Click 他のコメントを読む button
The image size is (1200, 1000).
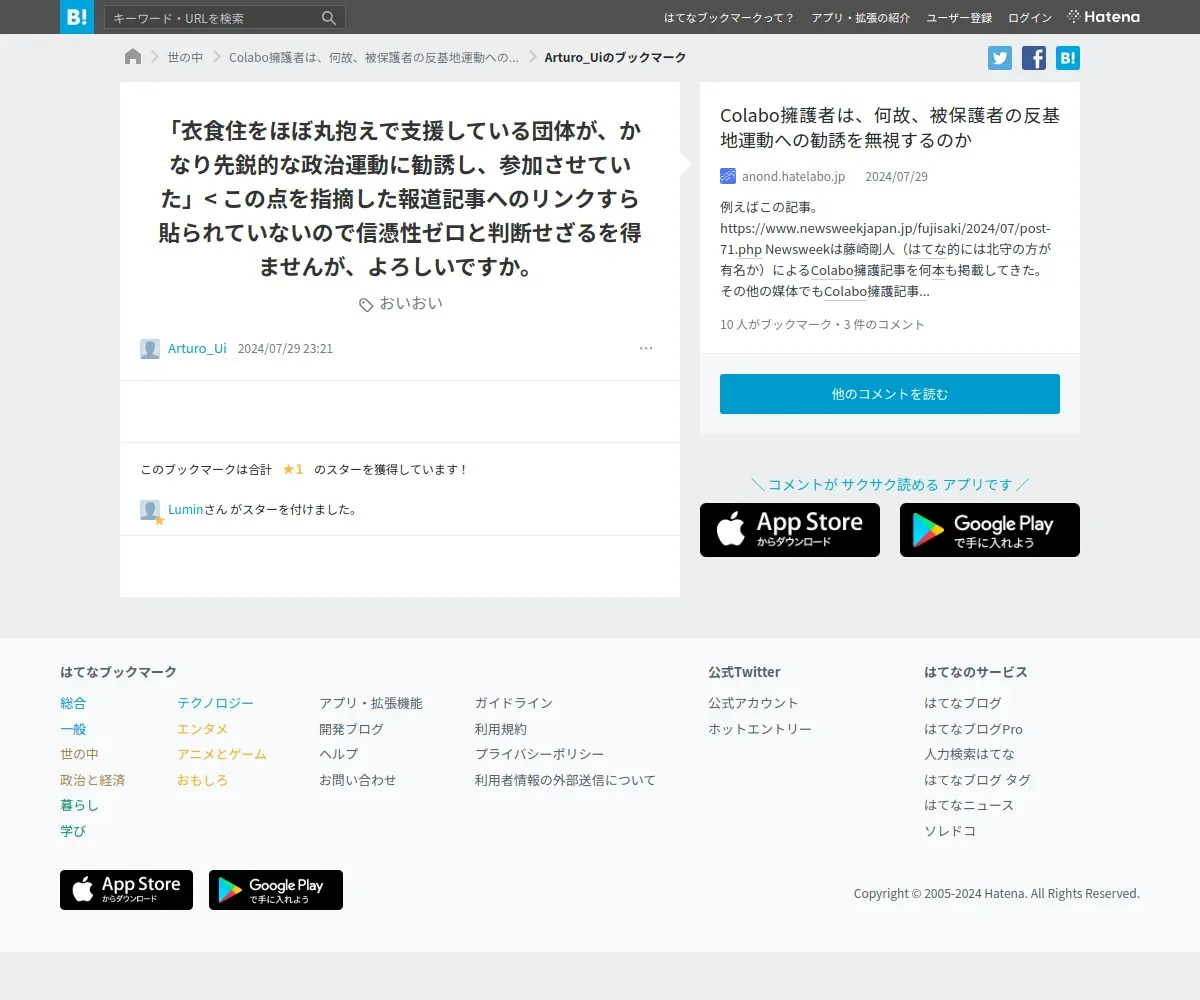click(890, 394)
